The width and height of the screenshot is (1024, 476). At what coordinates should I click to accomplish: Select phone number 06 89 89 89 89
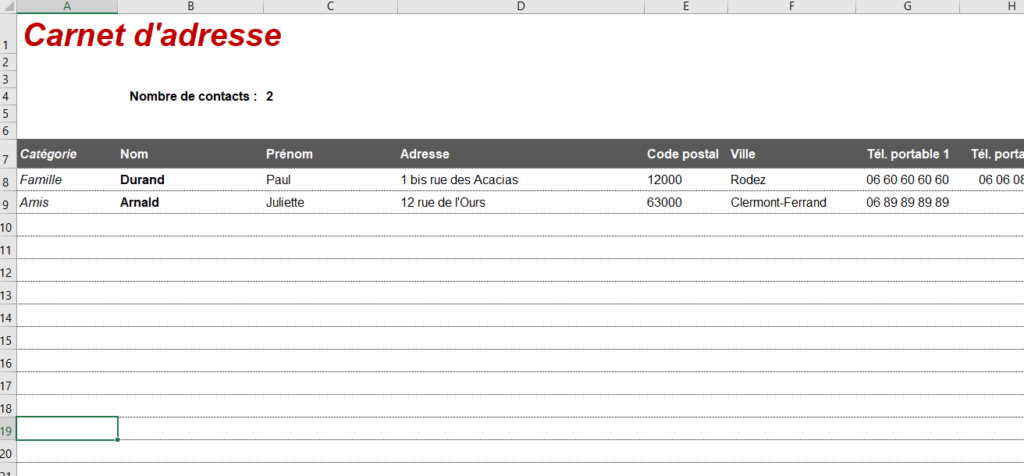click(908, 203)
